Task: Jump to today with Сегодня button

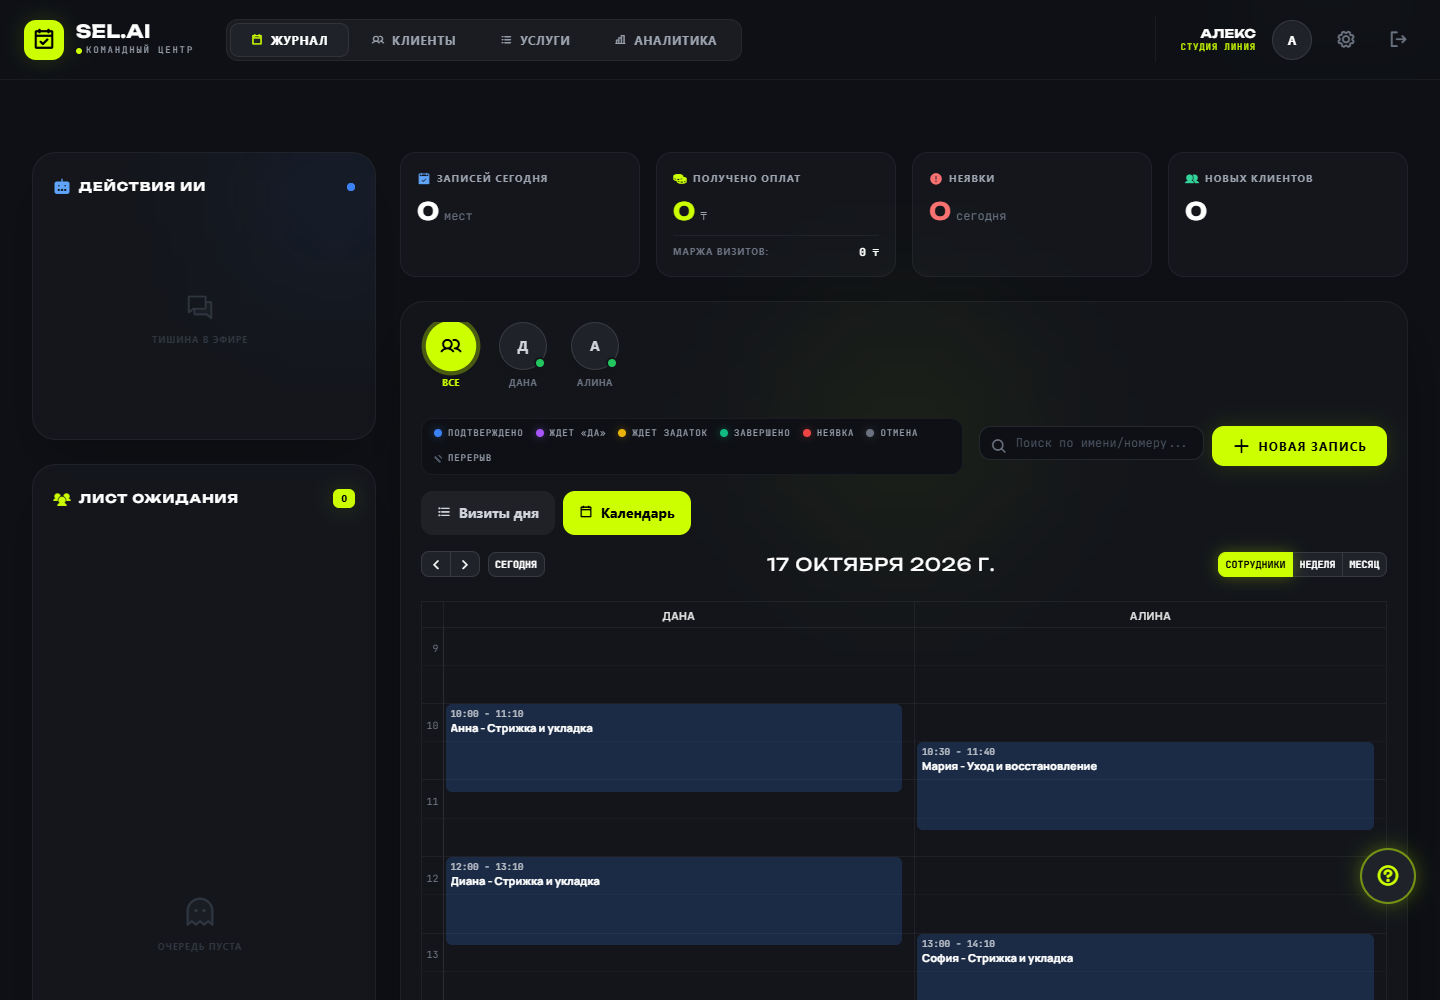Action: [x=516, y=565]
